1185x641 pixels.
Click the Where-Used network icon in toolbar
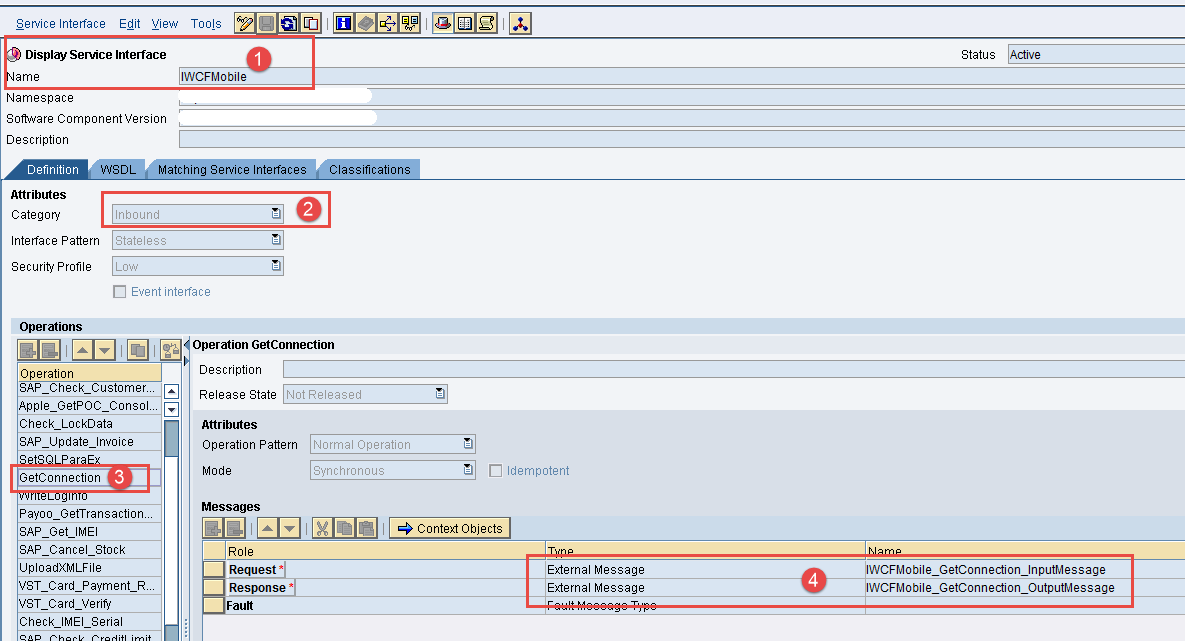click(520, 23)
